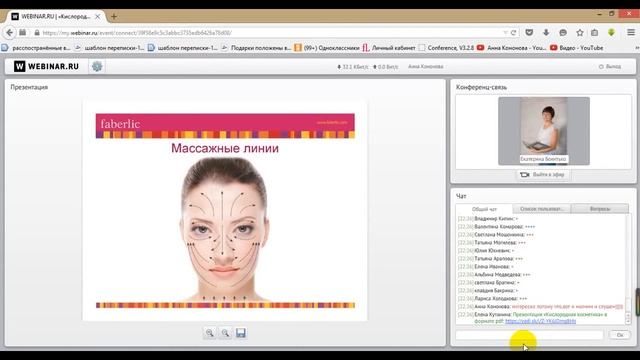Image resolution: width=640 pixels, height=360 pixels.
Task: Open the Firefox hamburger menu
Action: pyautogui.click(x=631, y=32)
